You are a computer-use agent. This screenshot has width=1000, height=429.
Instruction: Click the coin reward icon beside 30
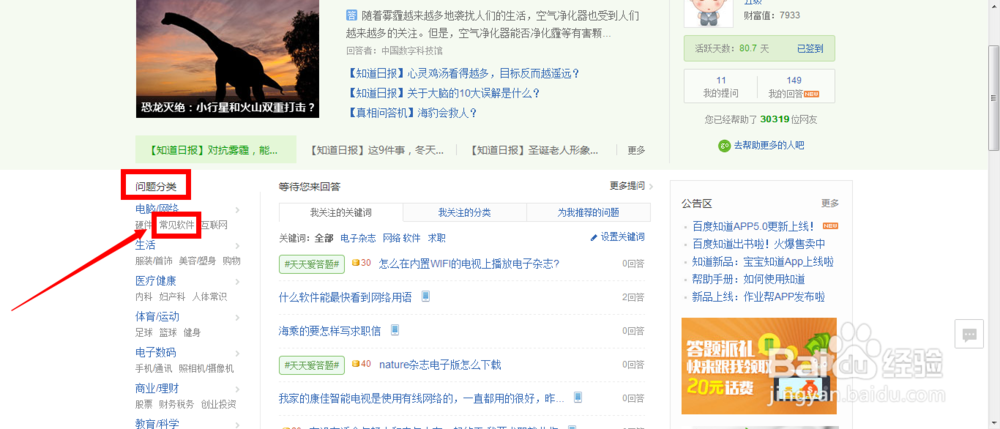(x=355, y=263)
